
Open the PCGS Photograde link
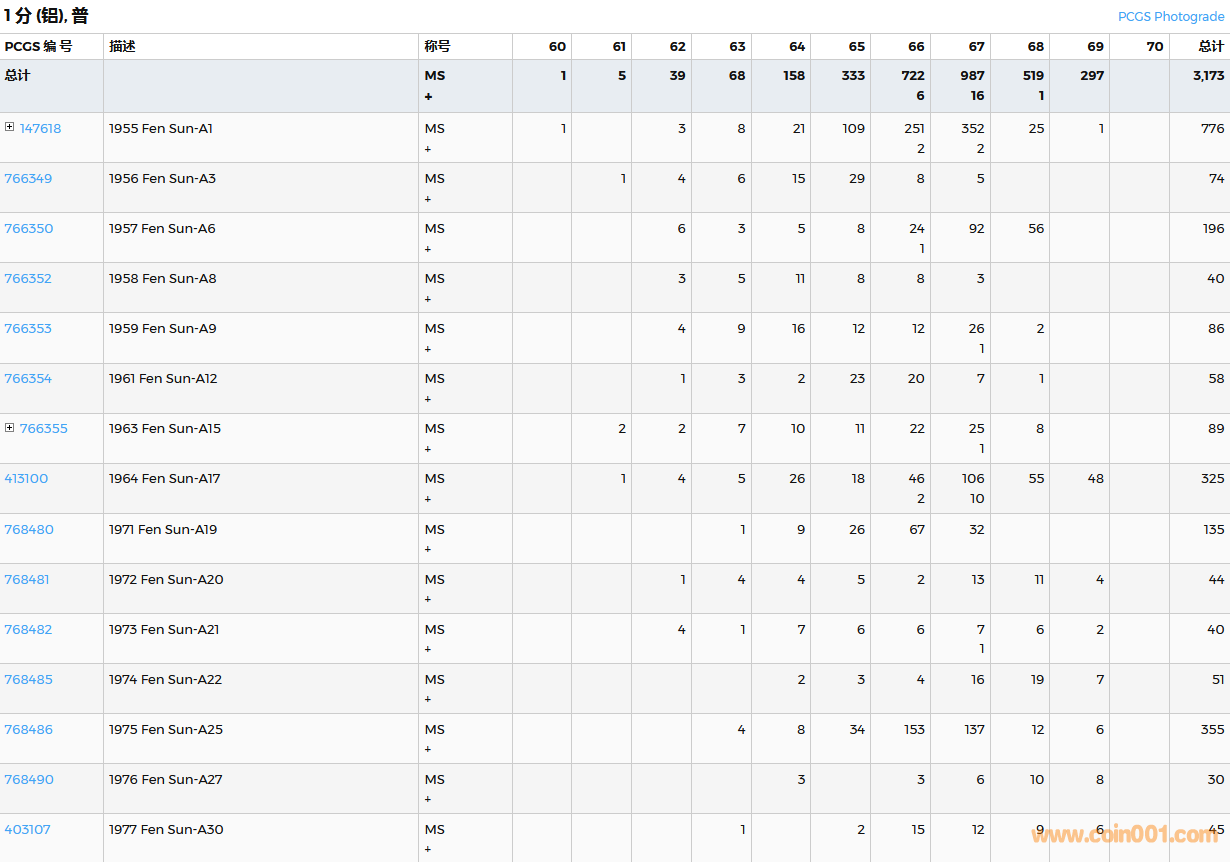pyautogui.click(x=1170, y=17)
